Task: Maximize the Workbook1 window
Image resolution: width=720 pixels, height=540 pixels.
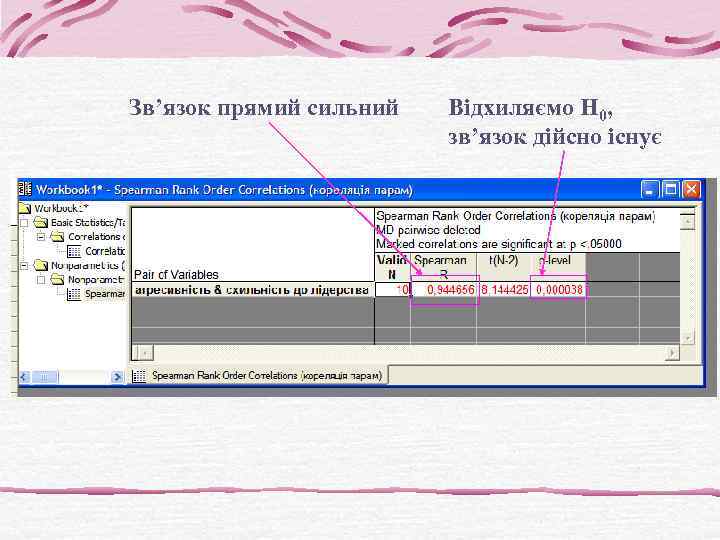Action: 670,189
